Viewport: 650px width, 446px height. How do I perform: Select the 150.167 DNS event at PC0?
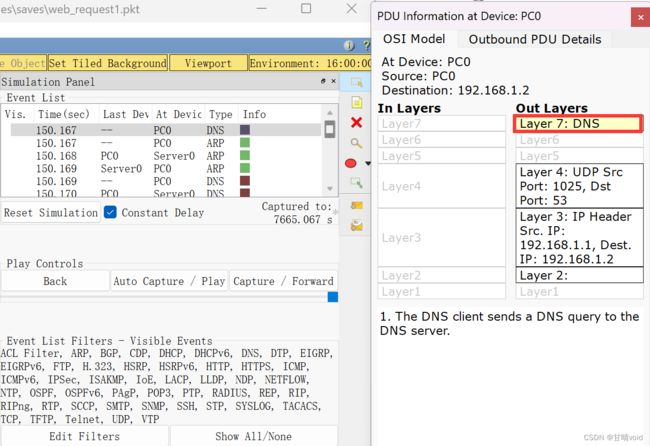coord(166,130)
